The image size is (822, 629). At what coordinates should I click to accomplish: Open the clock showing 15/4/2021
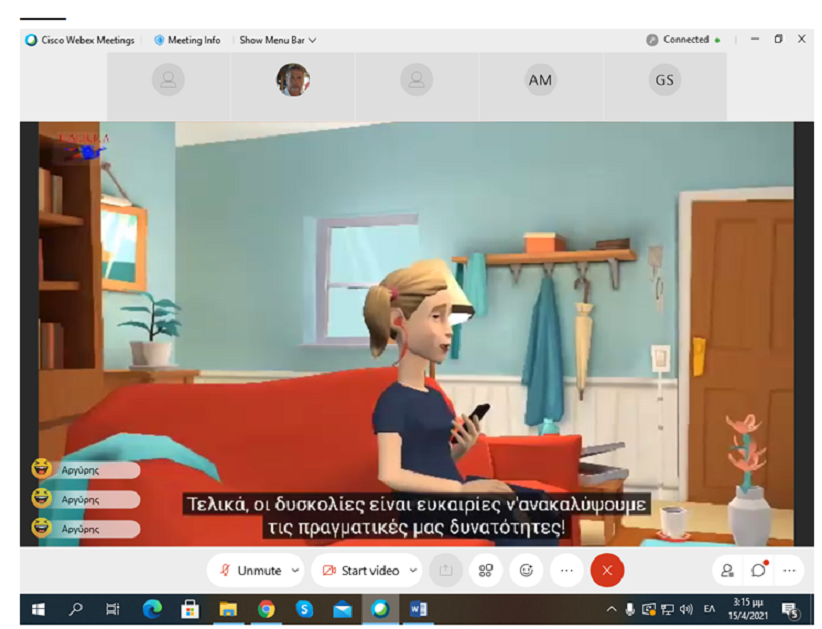748,609
